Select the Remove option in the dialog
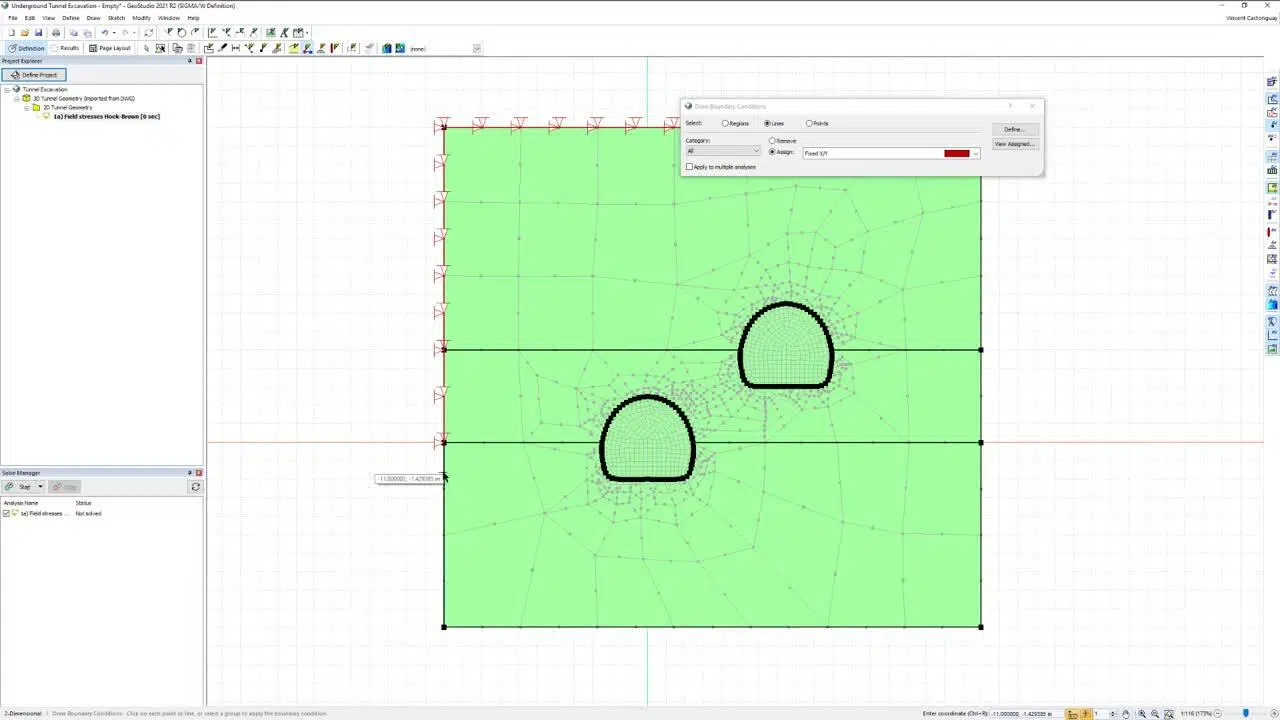Screen dimensions: 1280x720 click(775, 140)
